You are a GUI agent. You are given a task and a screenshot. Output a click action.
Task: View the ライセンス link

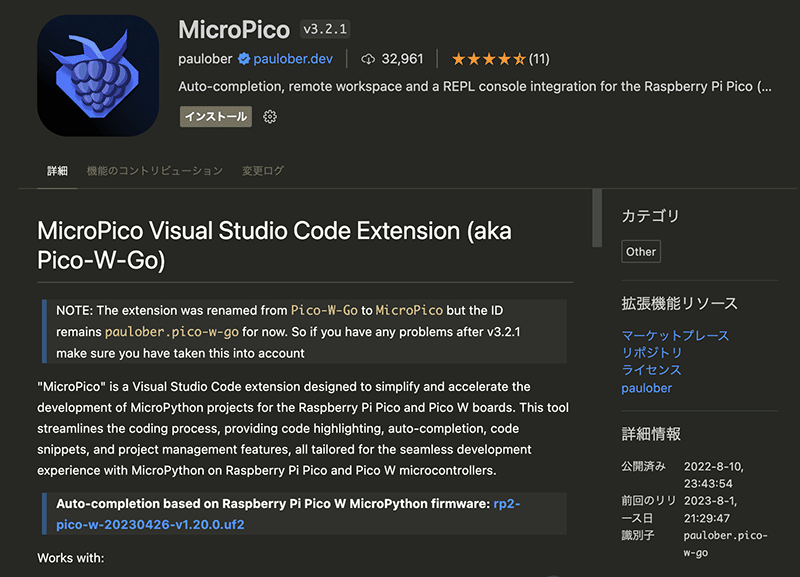pyautogui.click(x=652, y=370)
